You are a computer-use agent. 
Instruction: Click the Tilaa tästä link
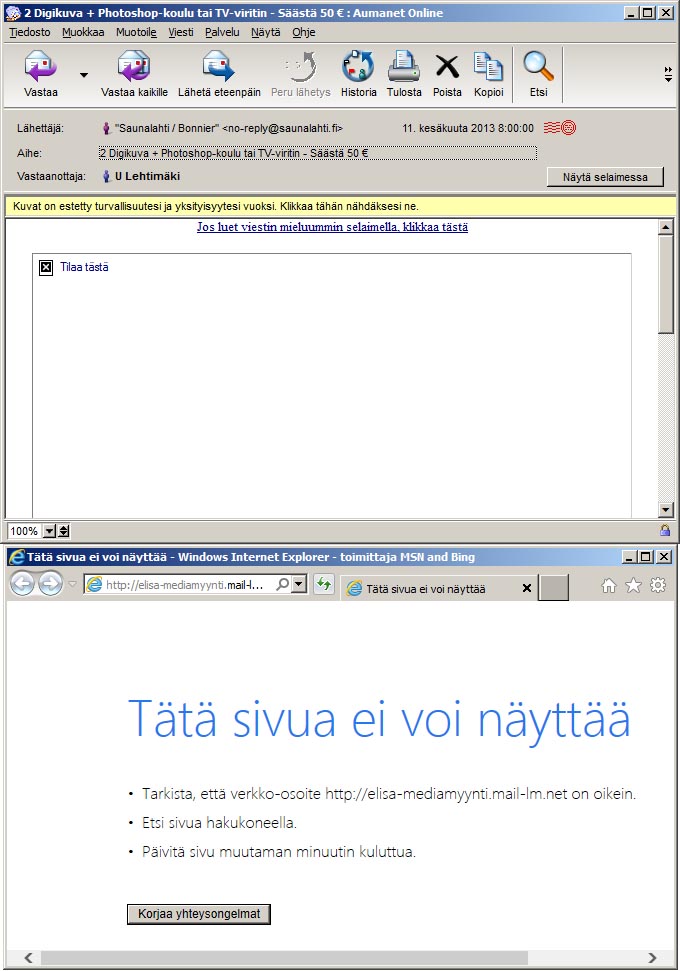(x=84, y=267)
